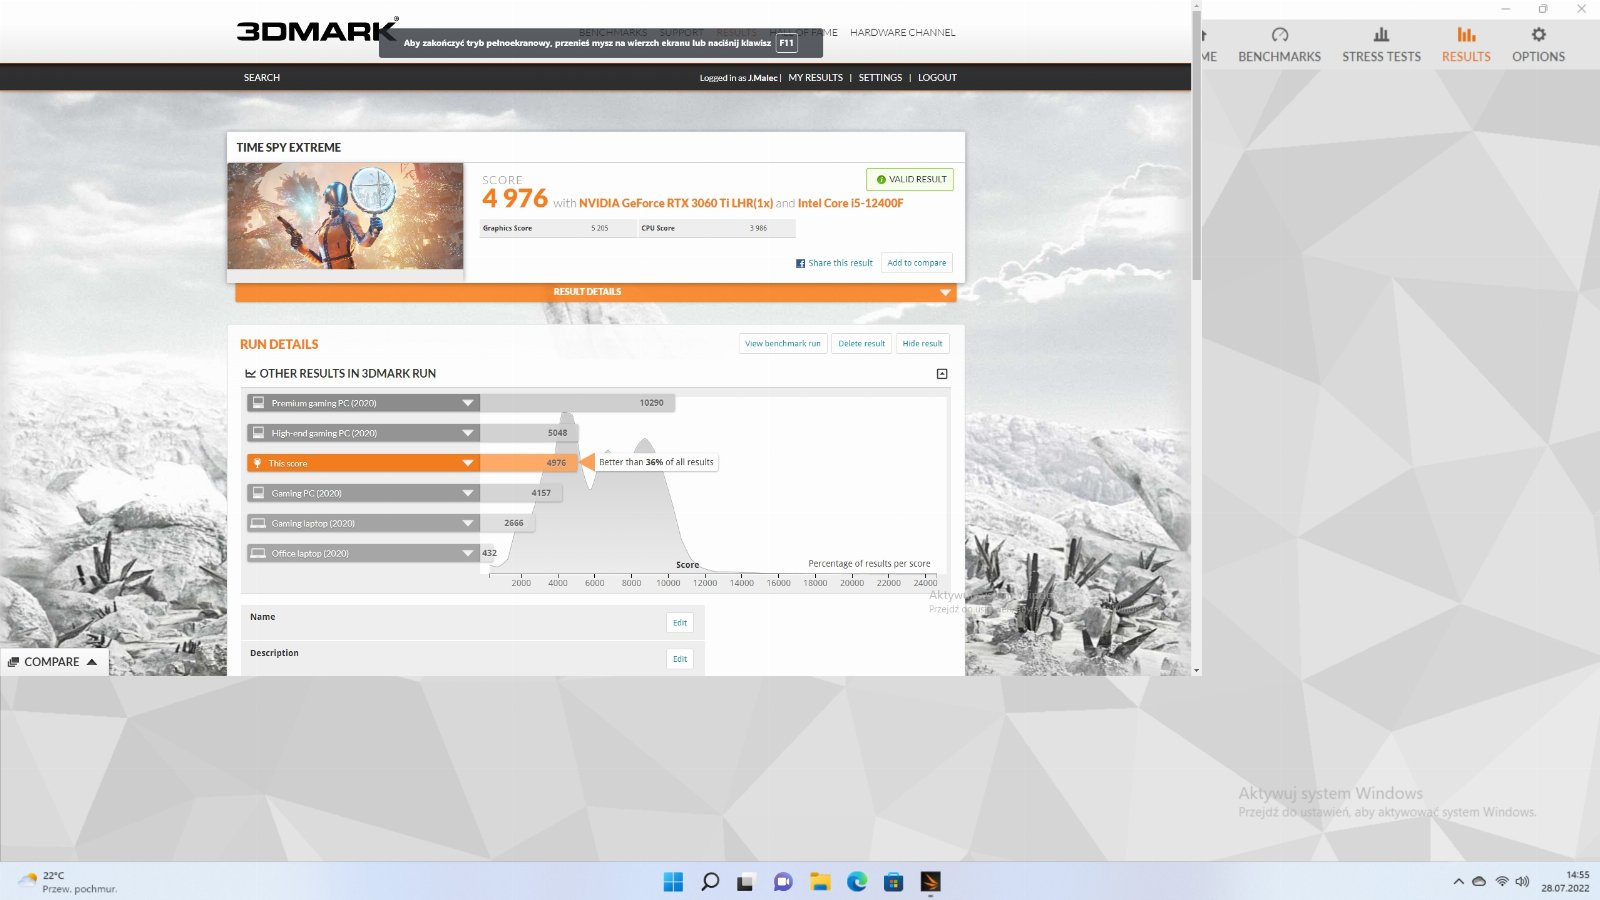1600x900 pixels.
Task: Open account Settings link
Action: click(x=880, y=77)
